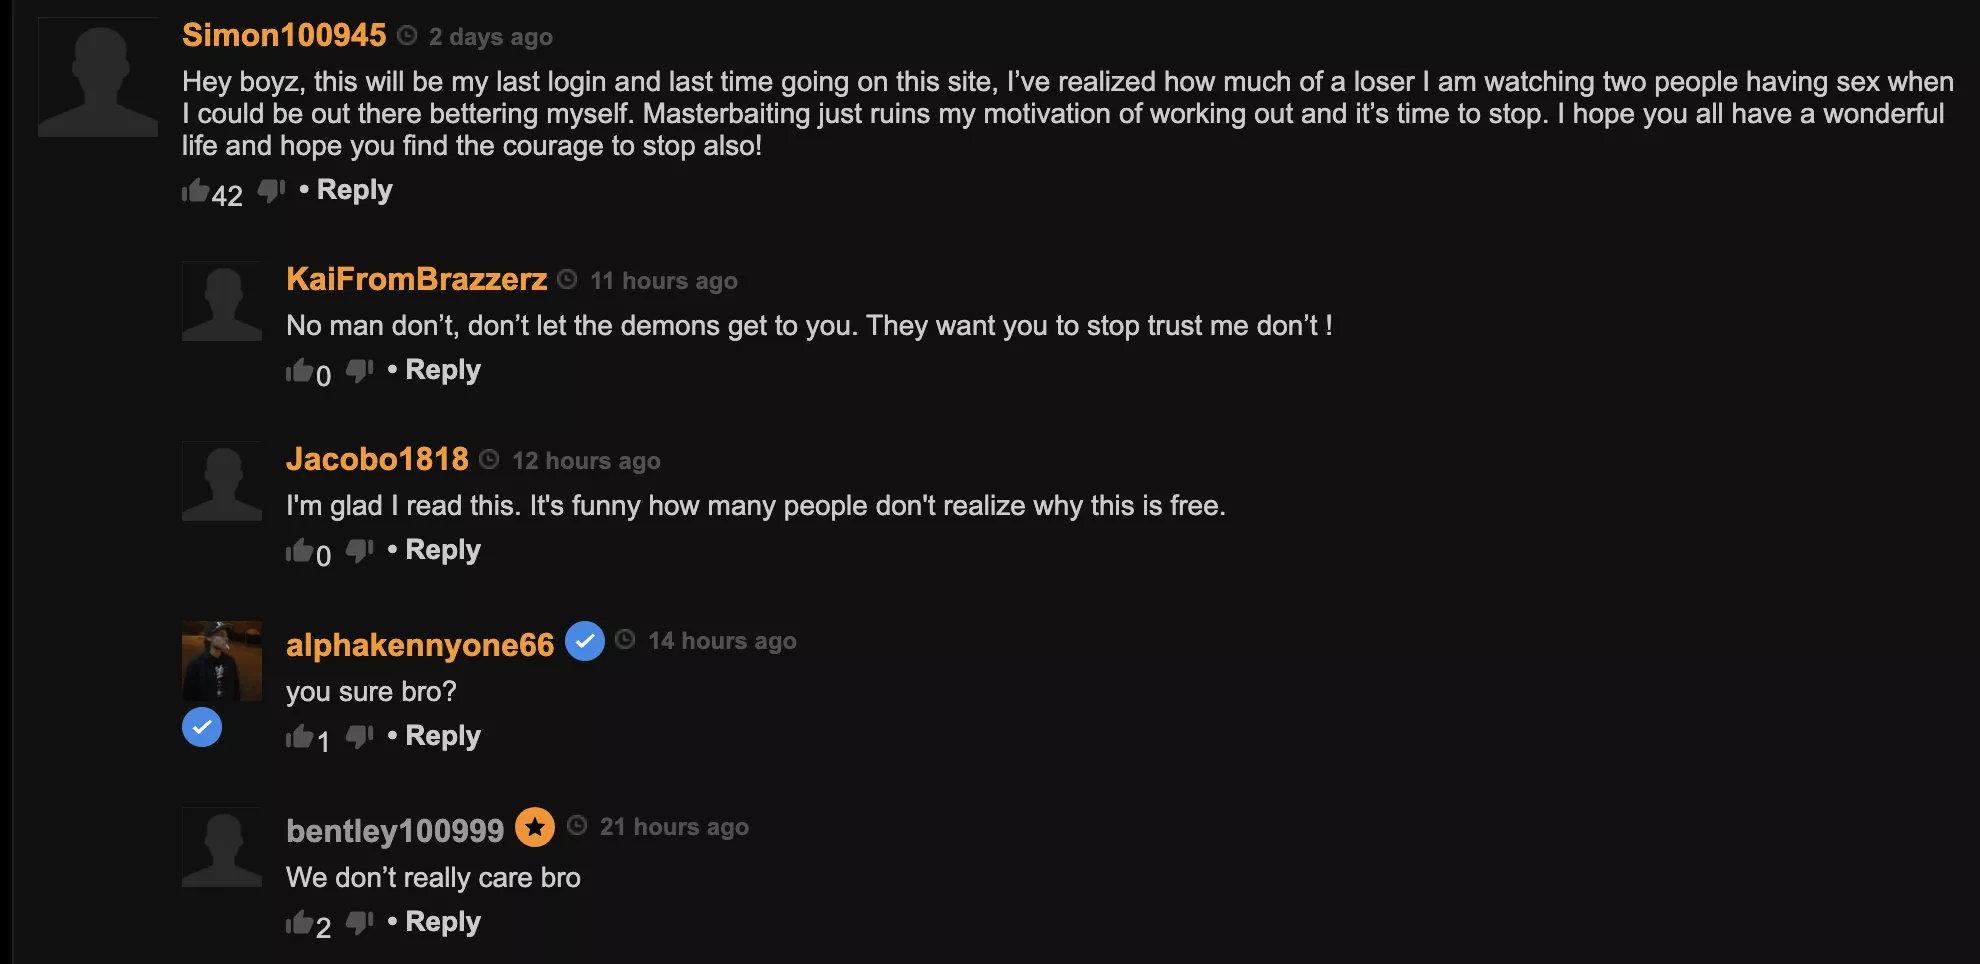Thumbs up KaiFromBrazzerz's reply
This screenshot has width=1980, height=964.
(x=299, y=371)
